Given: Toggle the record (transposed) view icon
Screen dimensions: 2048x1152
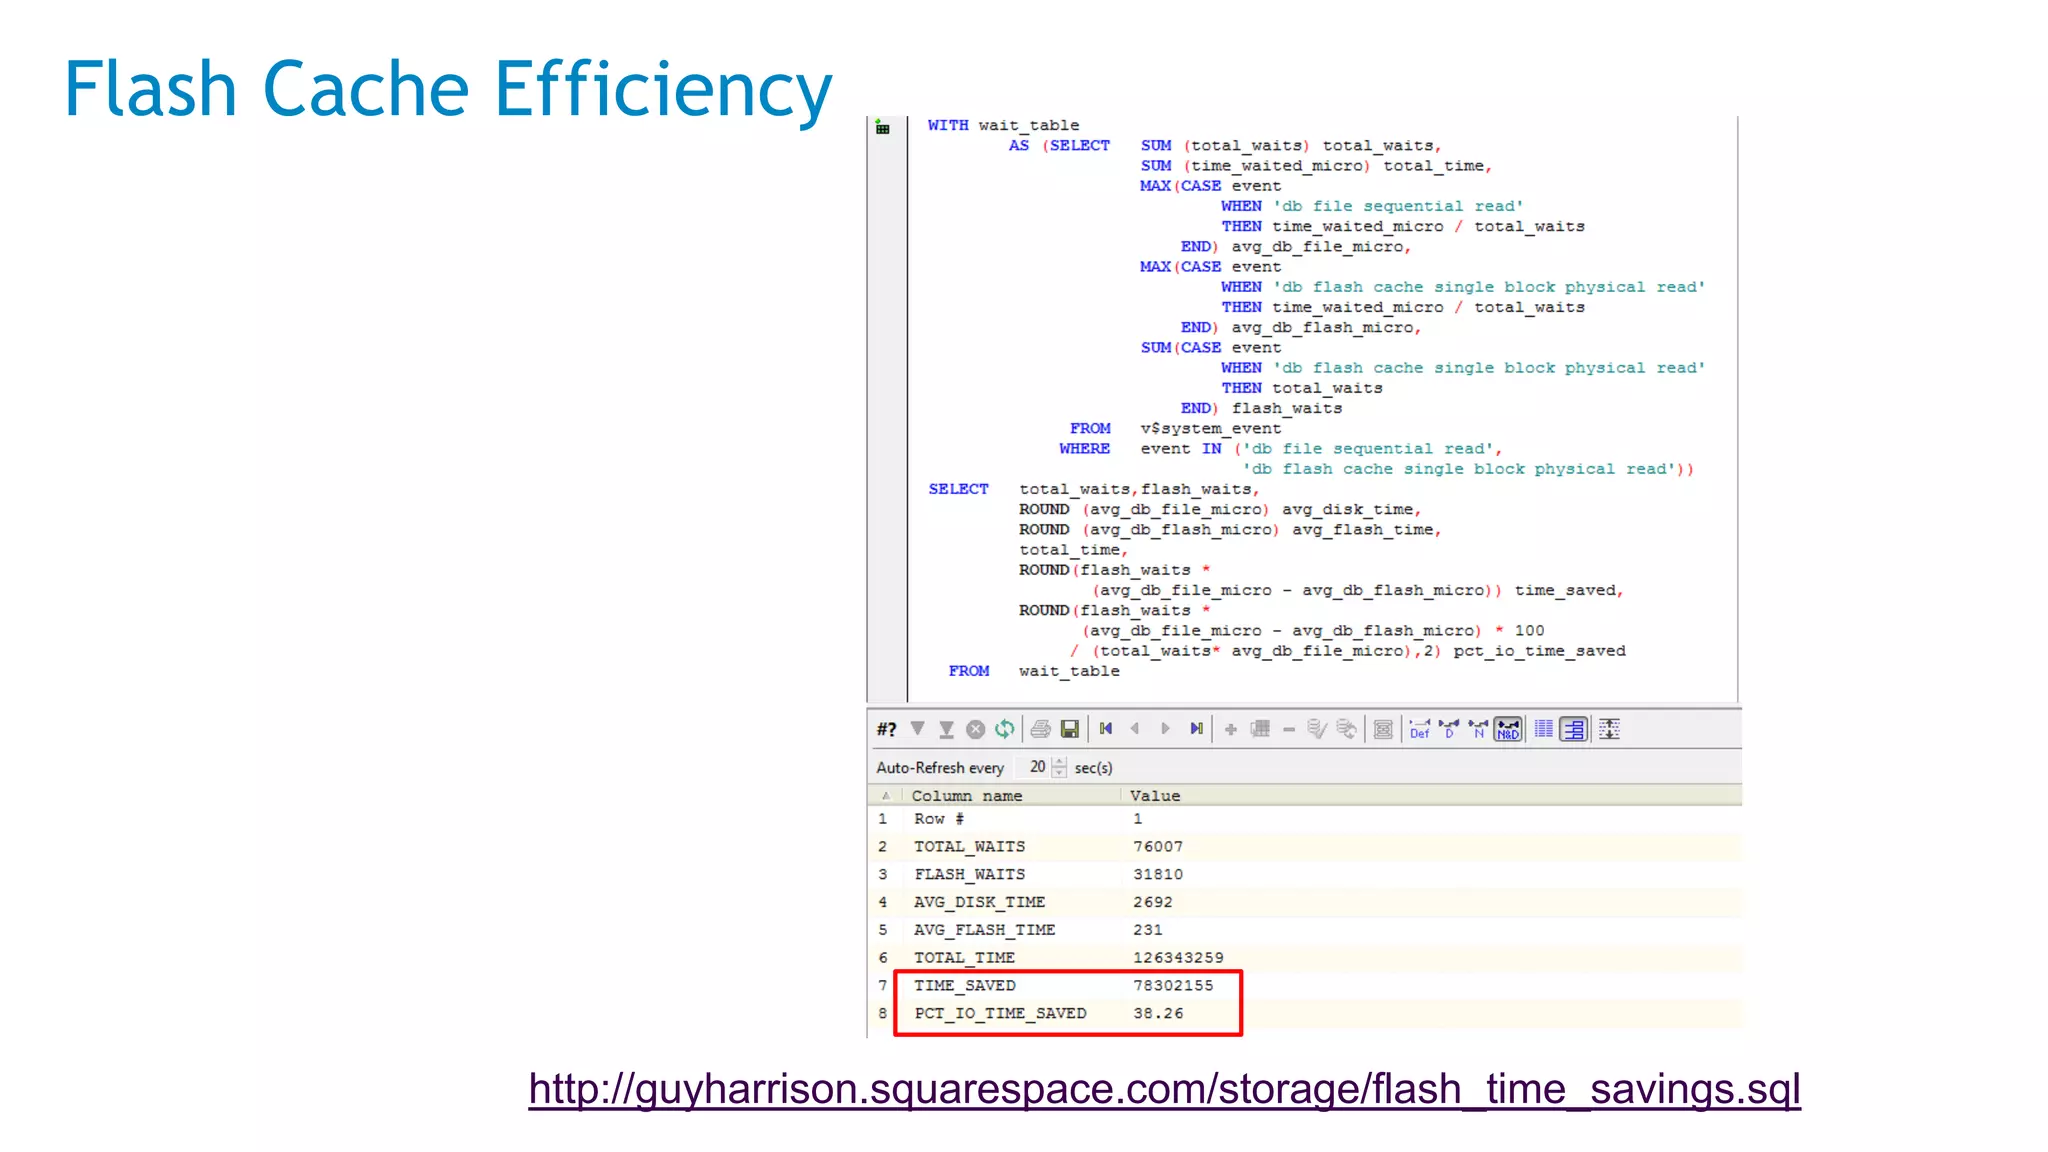Looking at the screenshot, I should [x=1574, y=729].
